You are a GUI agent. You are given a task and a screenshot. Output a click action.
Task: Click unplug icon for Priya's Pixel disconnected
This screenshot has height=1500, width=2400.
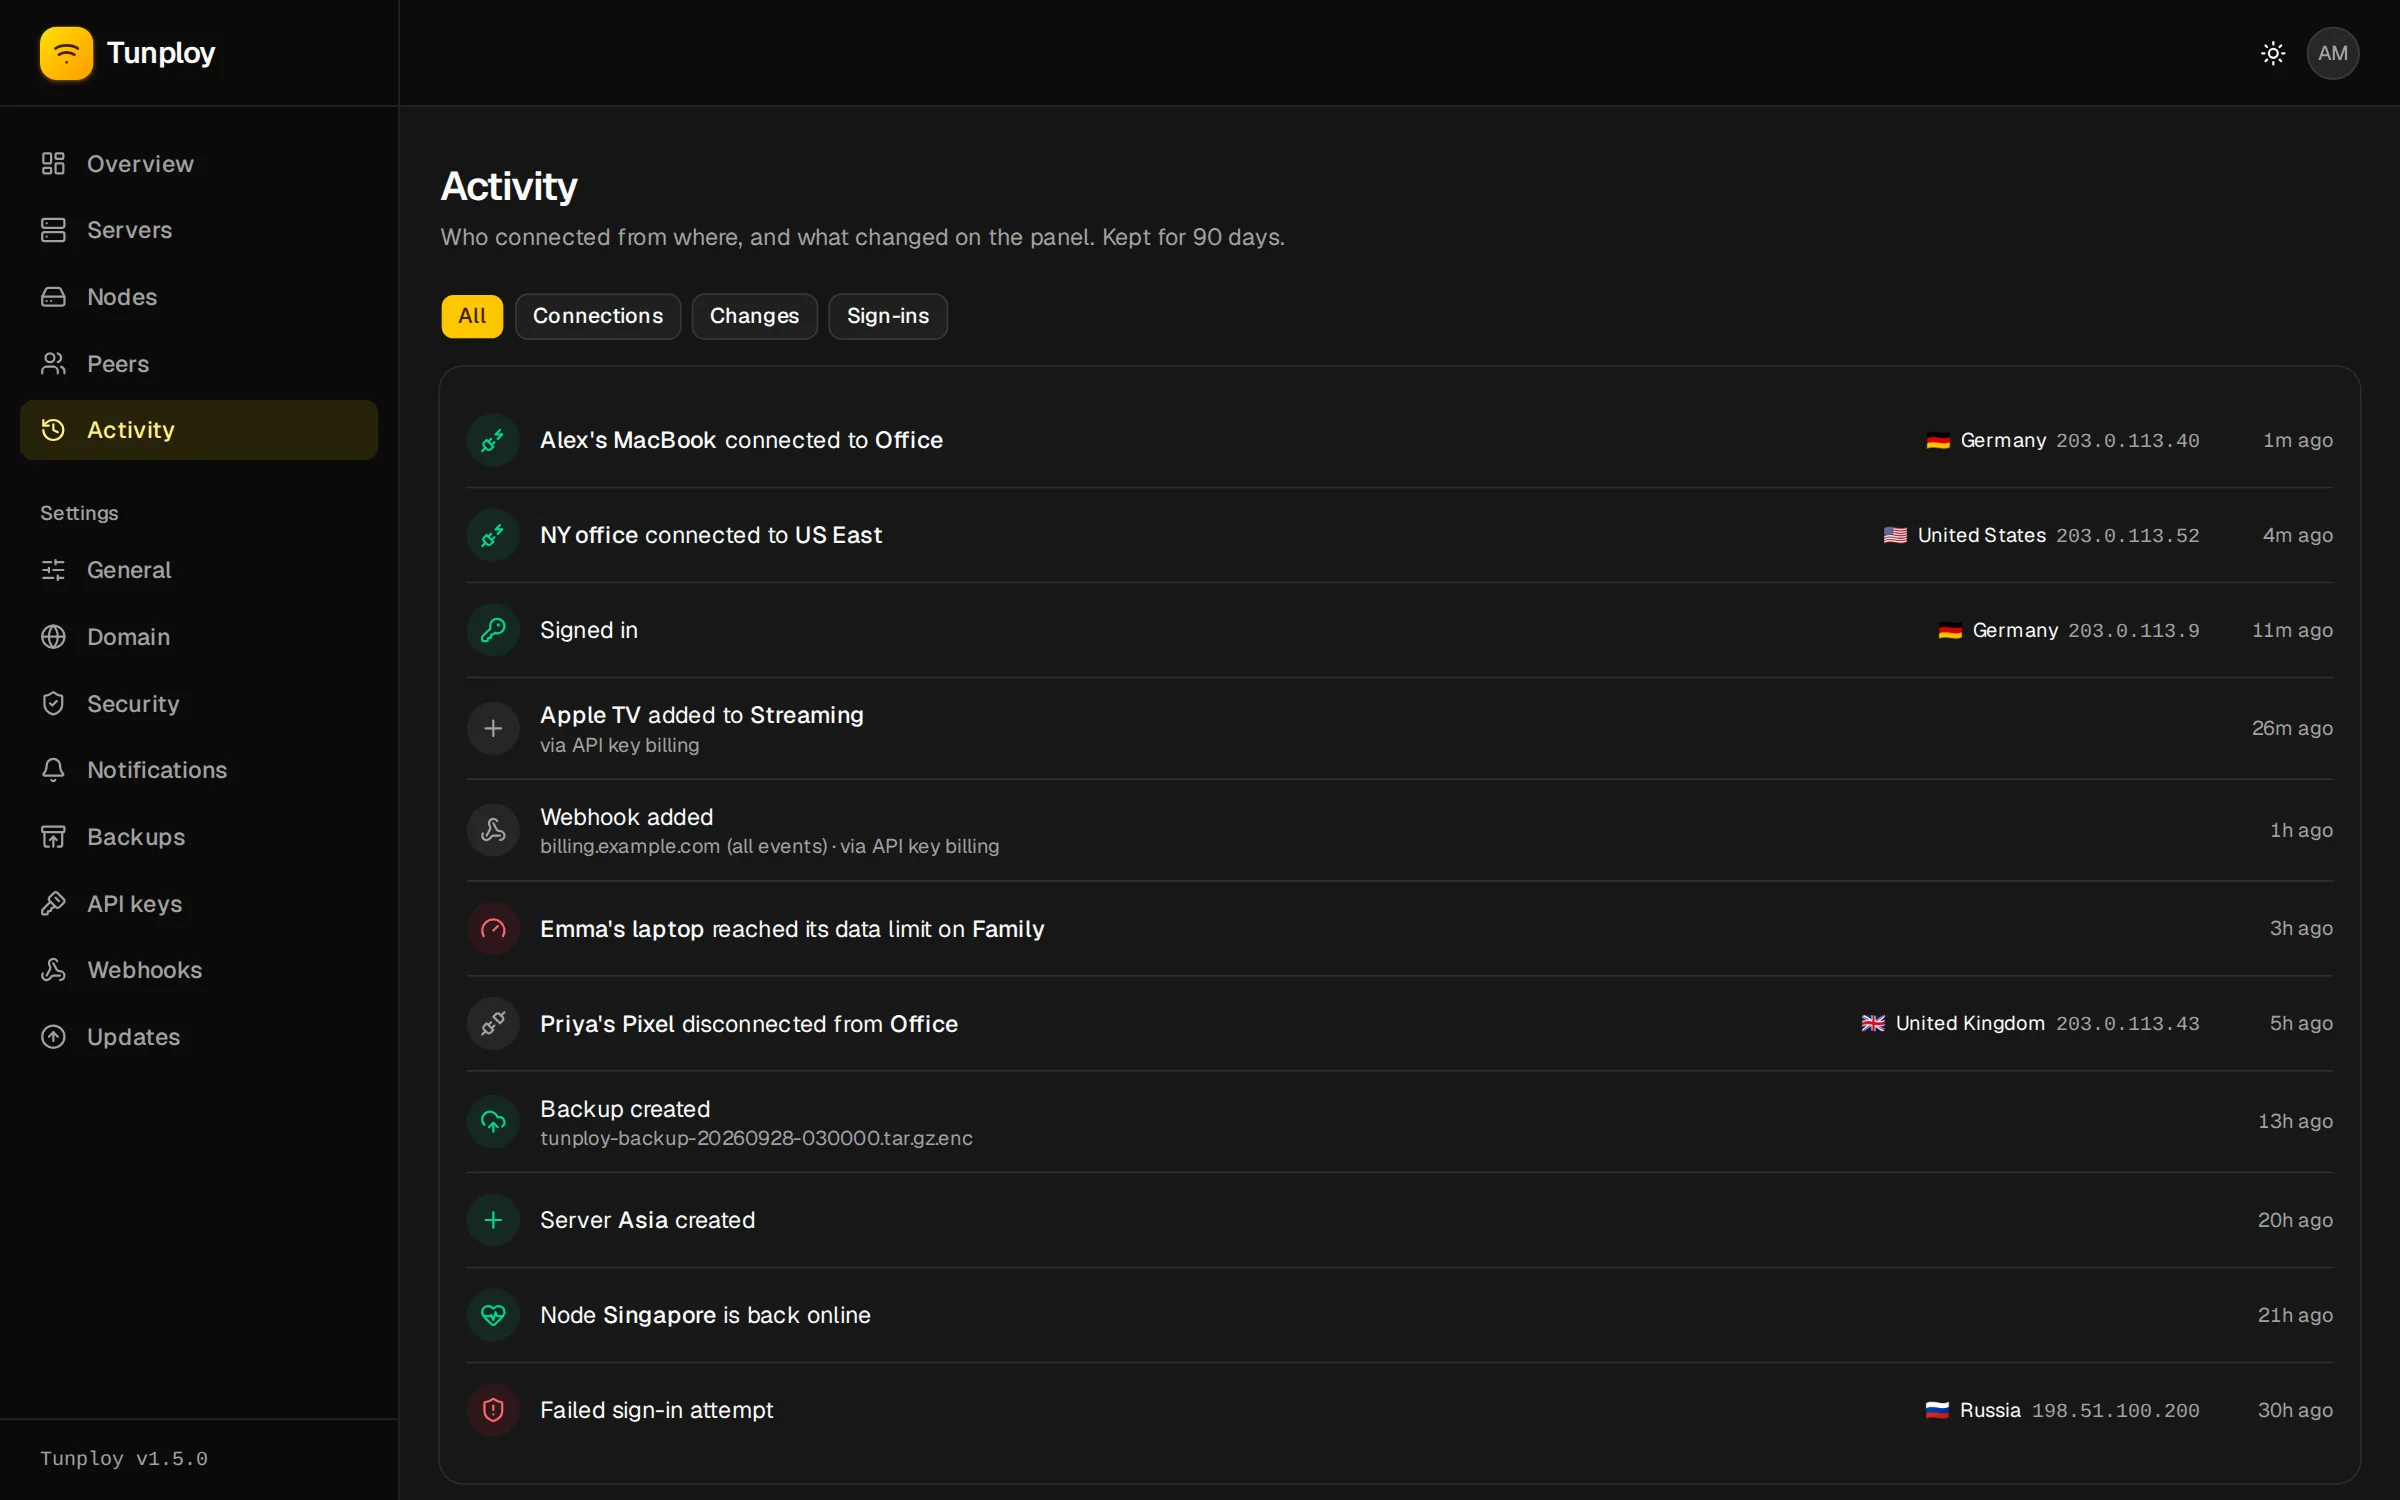point(493,1024)
